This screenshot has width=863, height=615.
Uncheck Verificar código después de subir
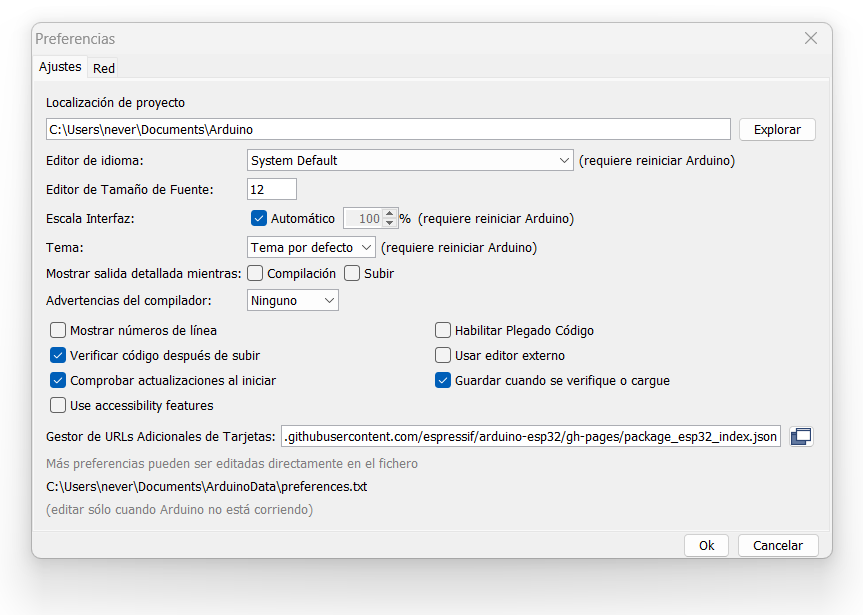coord(58,356)
